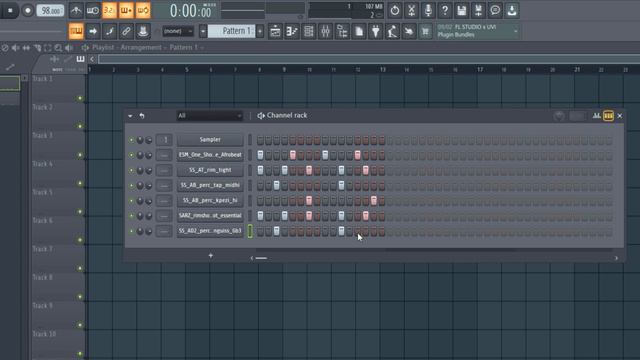
Task: Toggle the 3.2 countdown before recording
Action: (109, 11)
